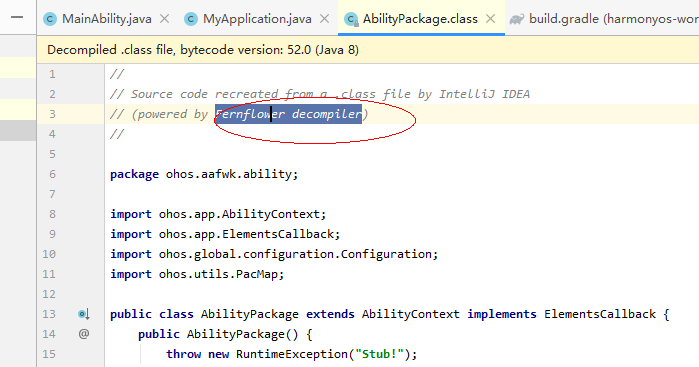Close the MainAbility.java tab

(164, 19)
